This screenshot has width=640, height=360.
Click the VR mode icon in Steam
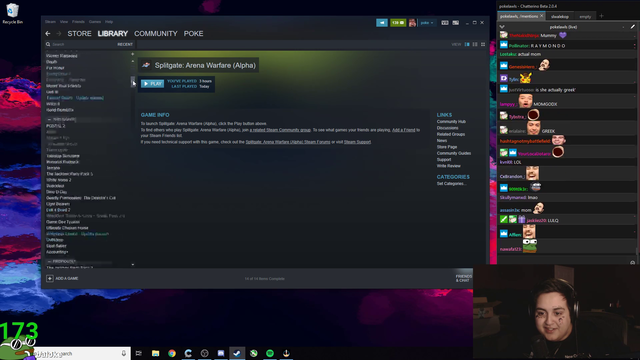[x=445, y=23]
